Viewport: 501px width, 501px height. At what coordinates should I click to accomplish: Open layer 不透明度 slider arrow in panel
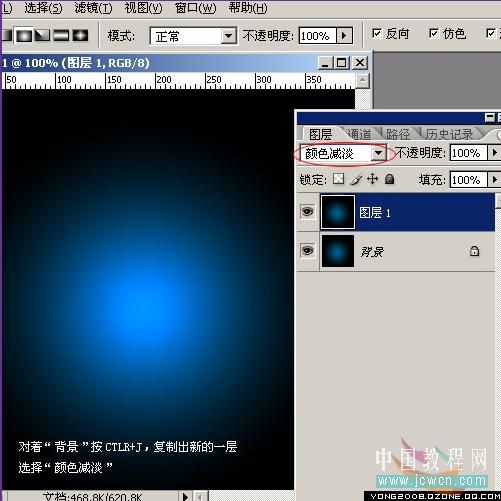click(x=495, y=153)
